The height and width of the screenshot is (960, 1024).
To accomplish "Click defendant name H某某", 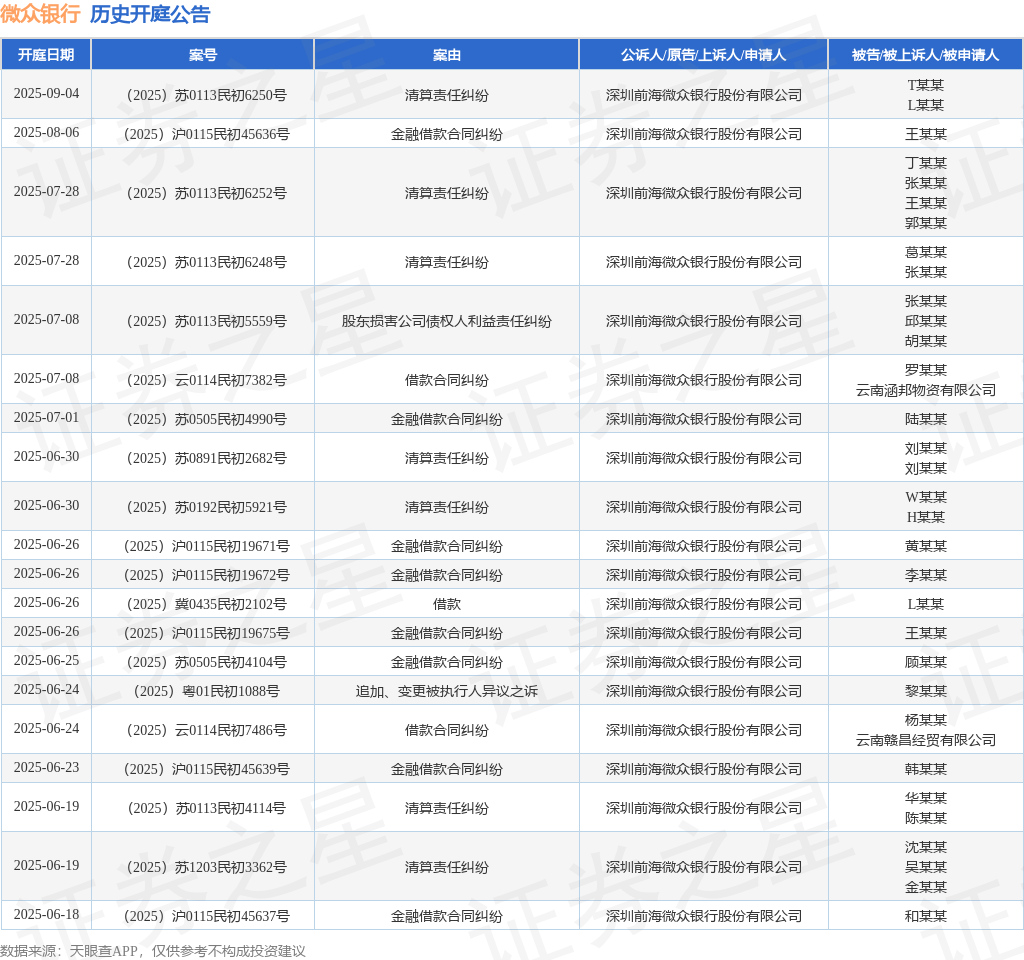I will [925, 518].
